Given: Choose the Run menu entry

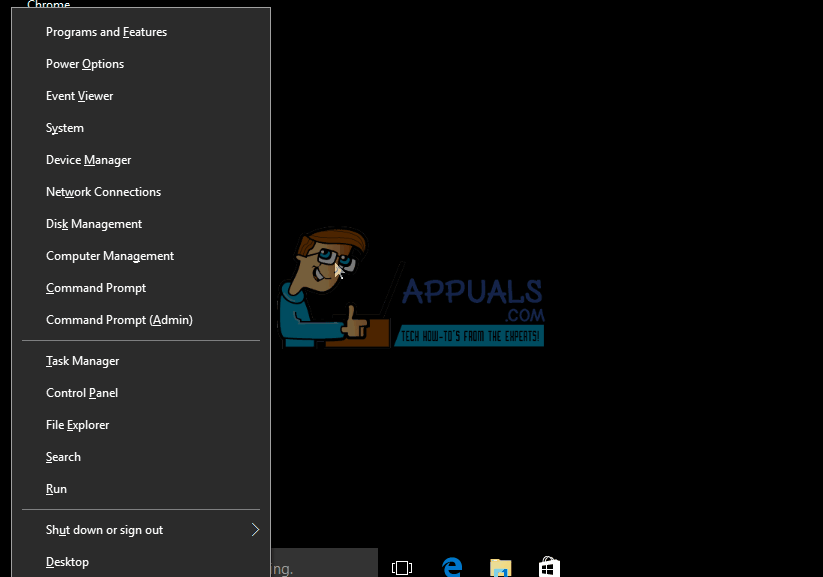Looking at the screenshot, I should click(x=56, y=489).
